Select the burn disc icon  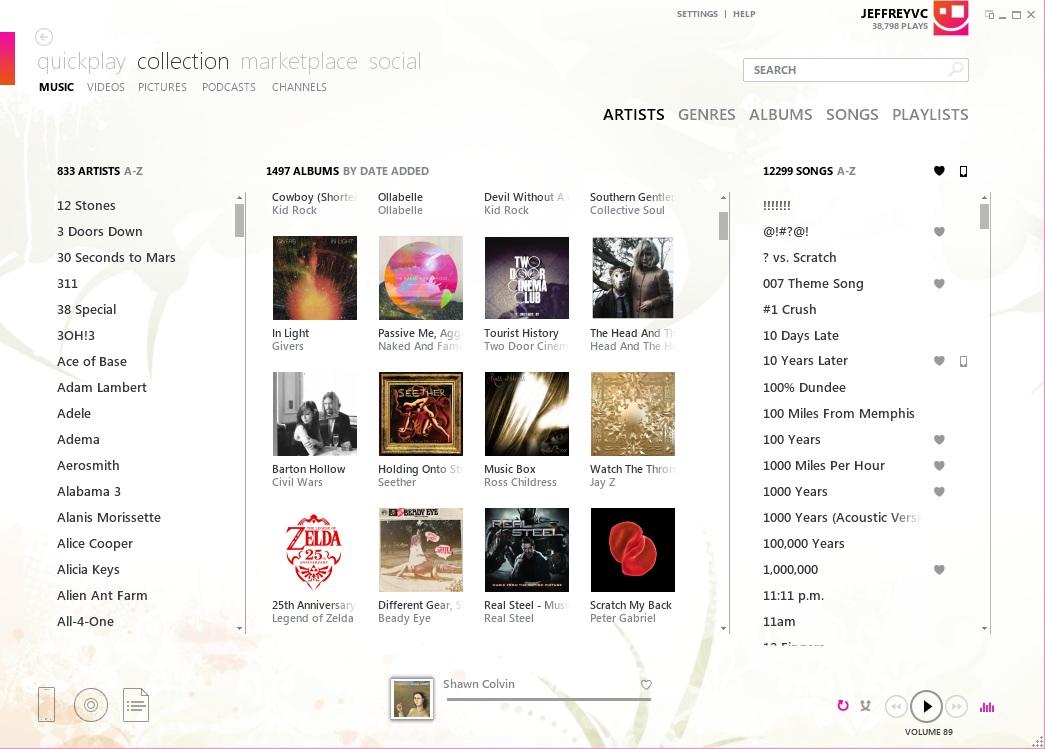(91, 705)
